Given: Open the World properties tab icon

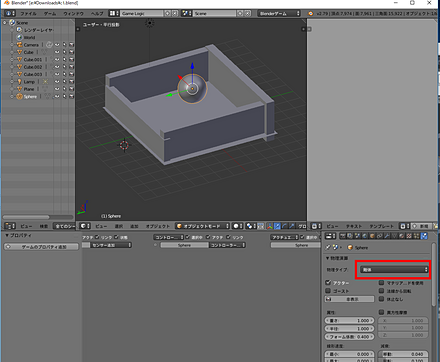Looking at the screenshot, I should pyautogui.click(x=365, y=236).
